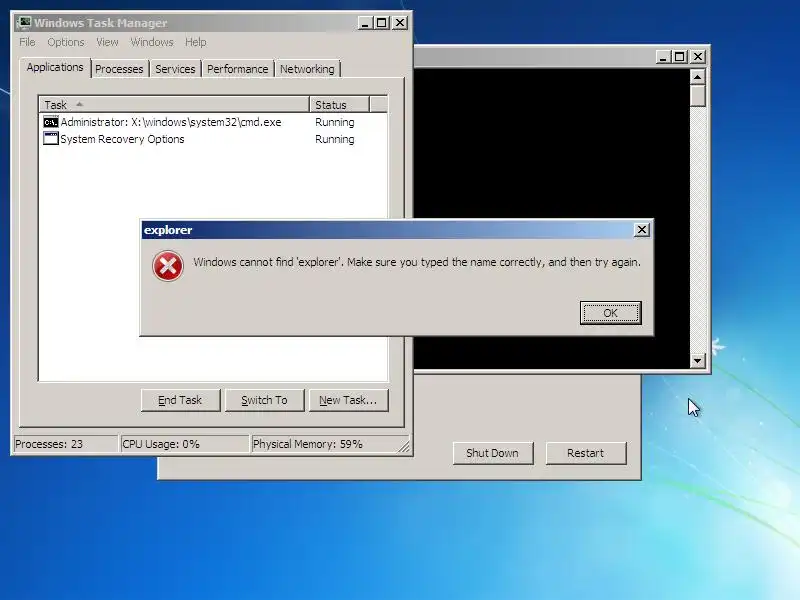Viewport: 800px width, 600px height.
Task: Open the Options menu in Task Manager
Action: 66,42
